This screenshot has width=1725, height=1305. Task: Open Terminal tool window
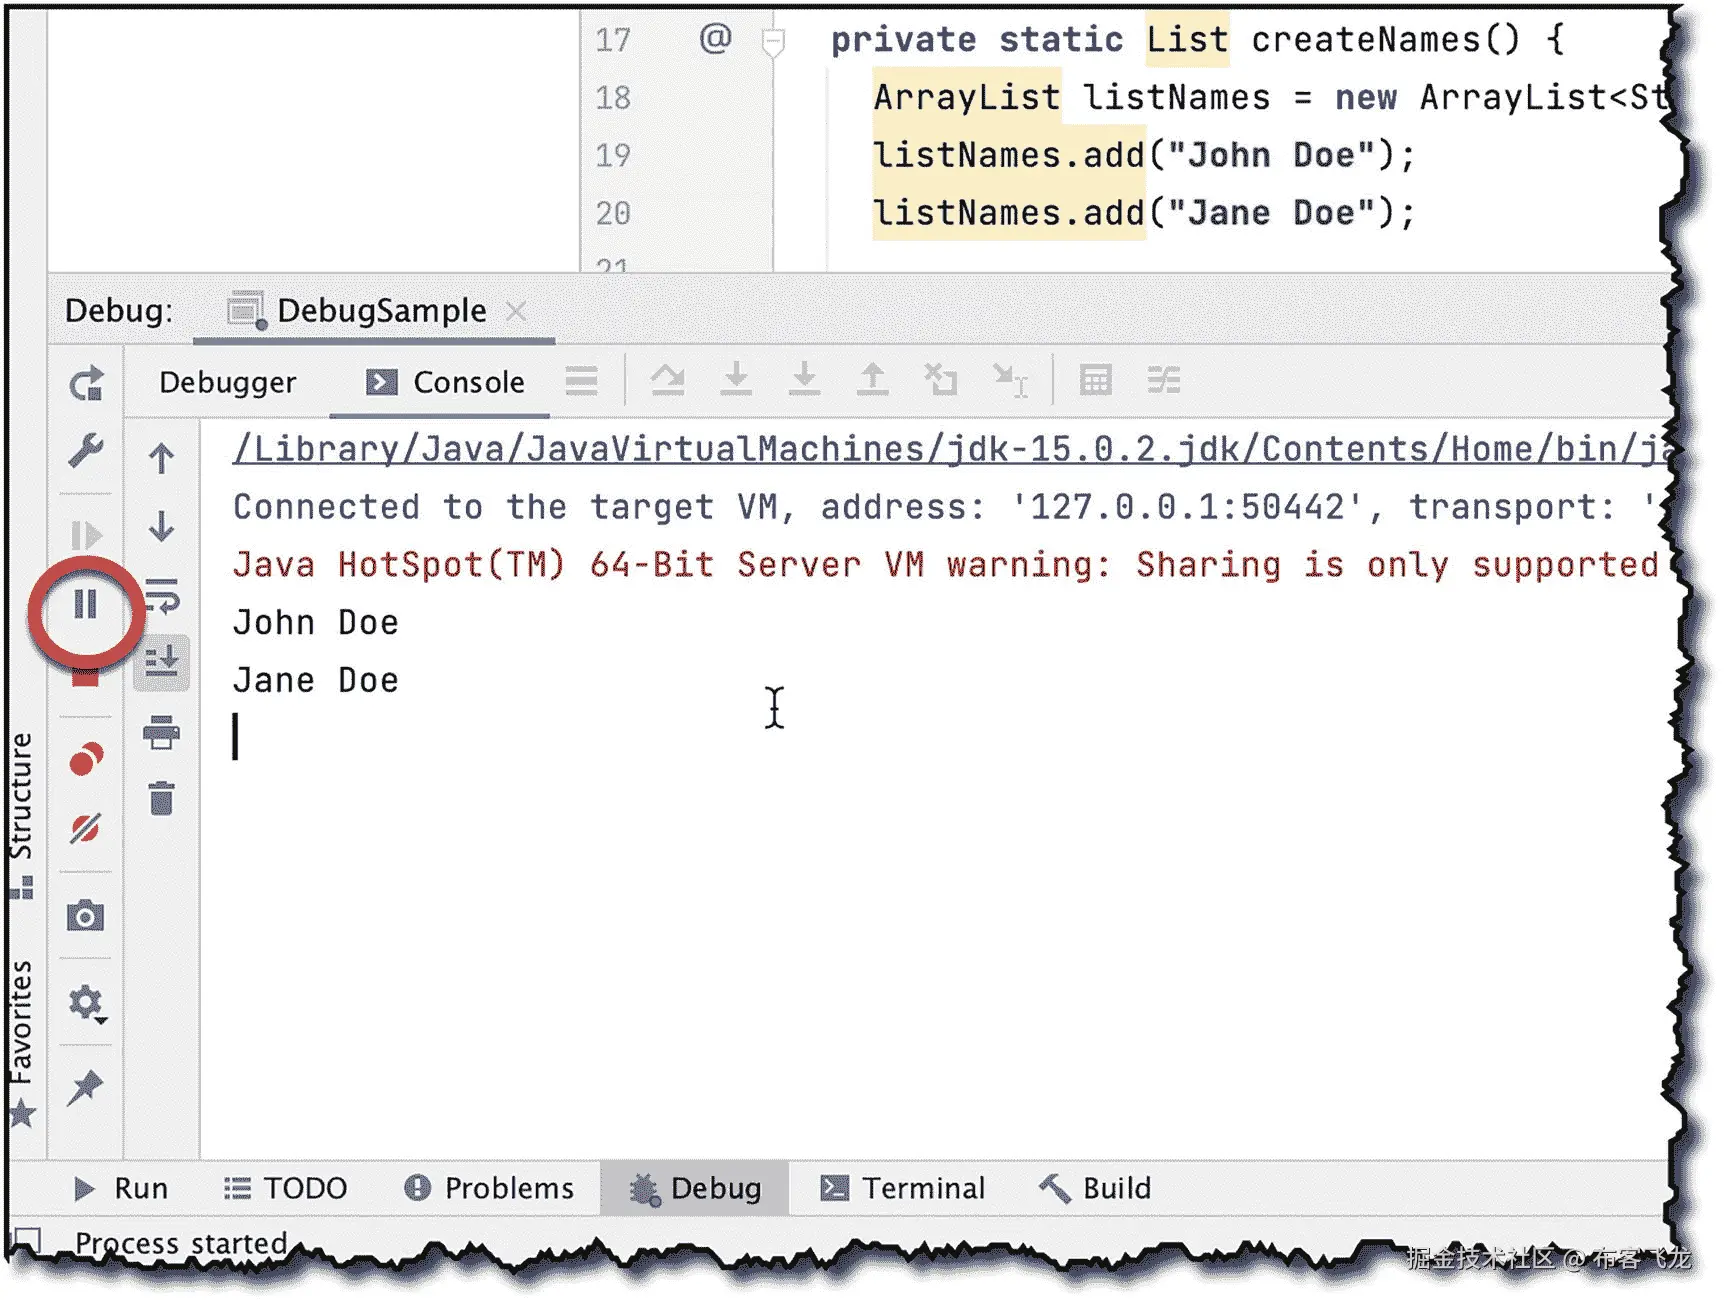coord(903,1189)
